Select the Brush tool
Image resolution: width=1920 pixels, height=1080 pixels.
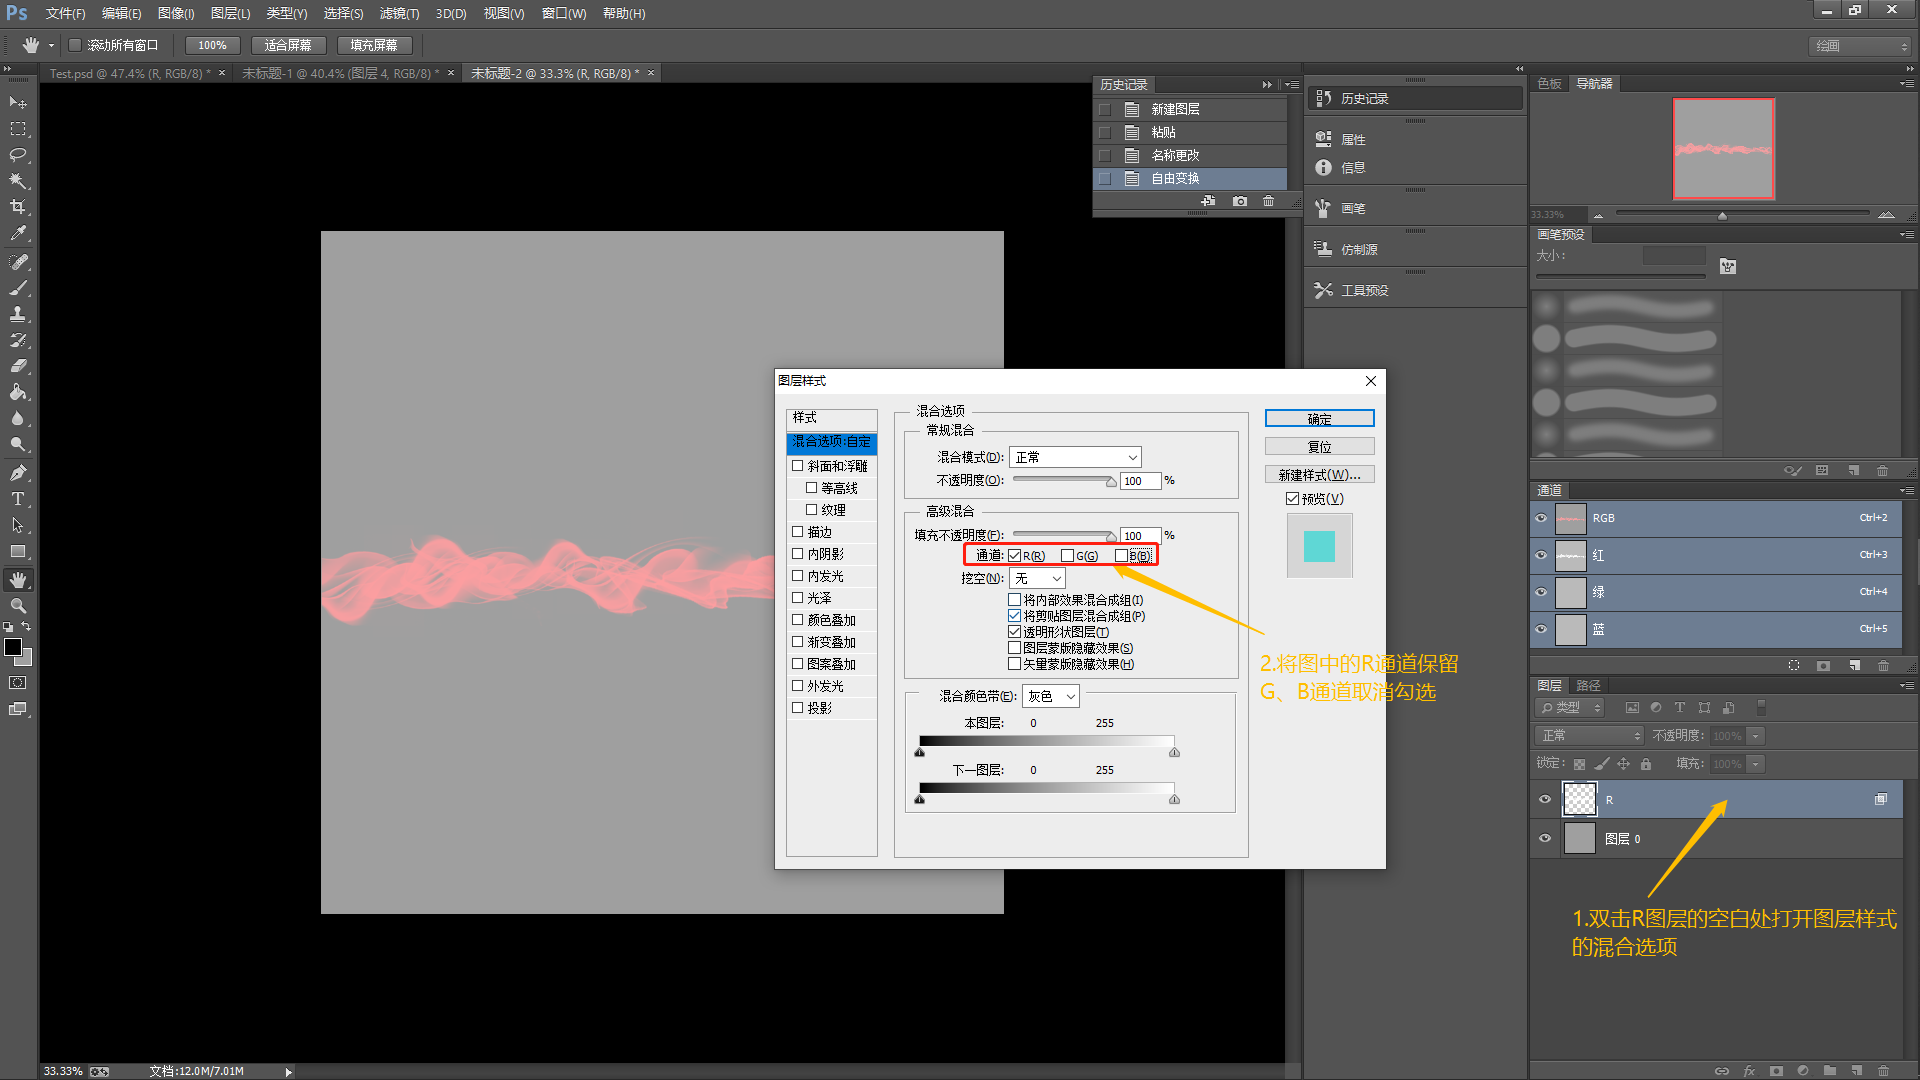click(x=18, y=288)
